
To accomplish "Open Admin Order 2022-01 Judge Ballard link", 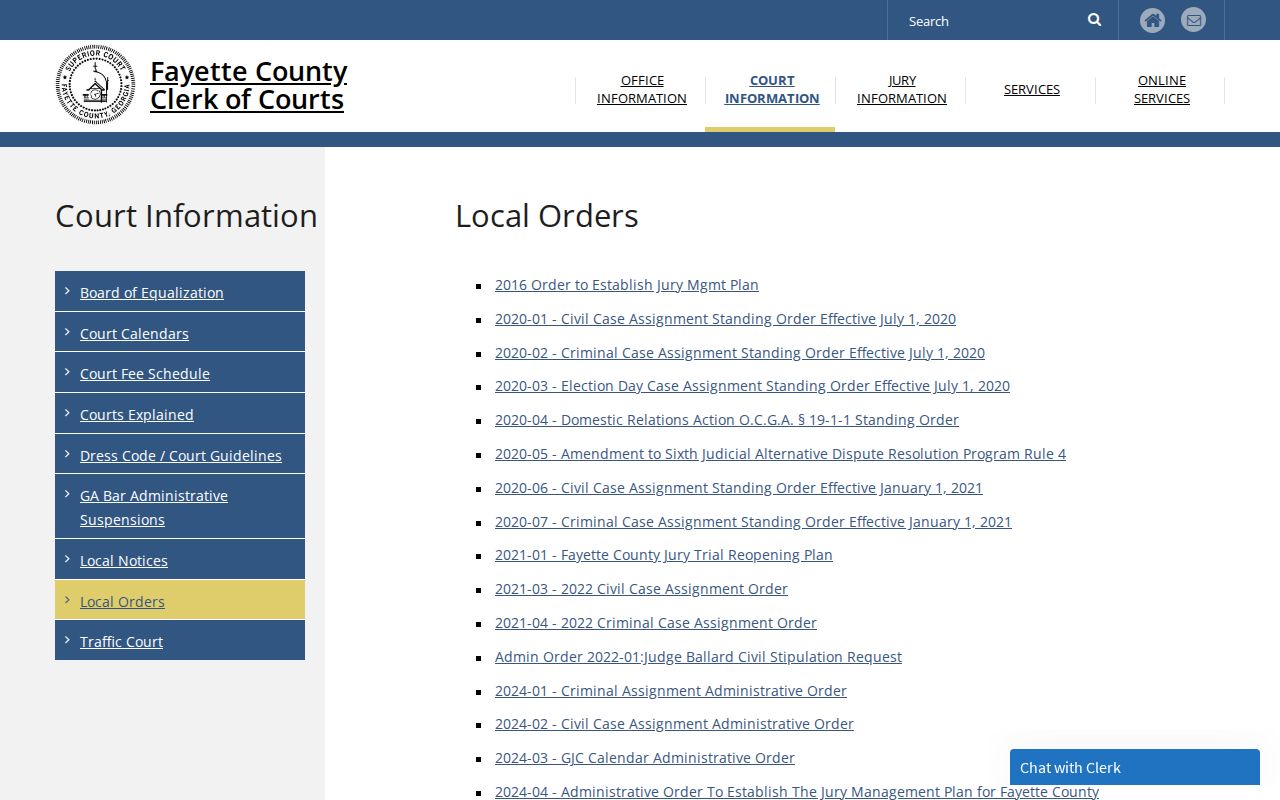I will tap(698, 657).
